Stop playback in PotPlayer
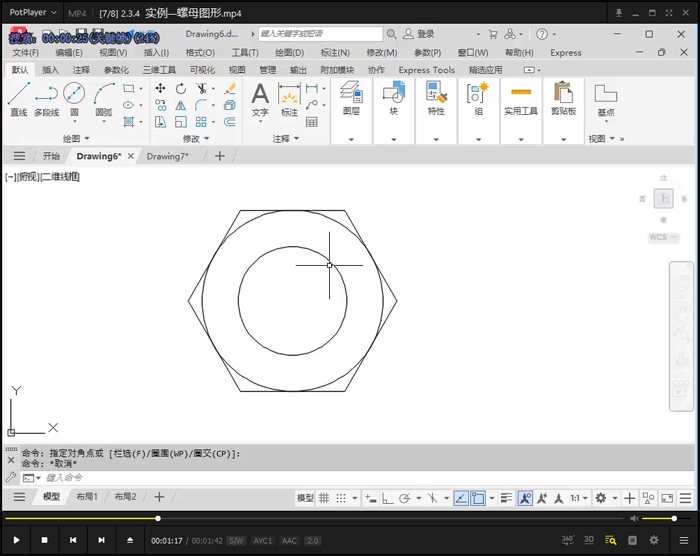 45,540
